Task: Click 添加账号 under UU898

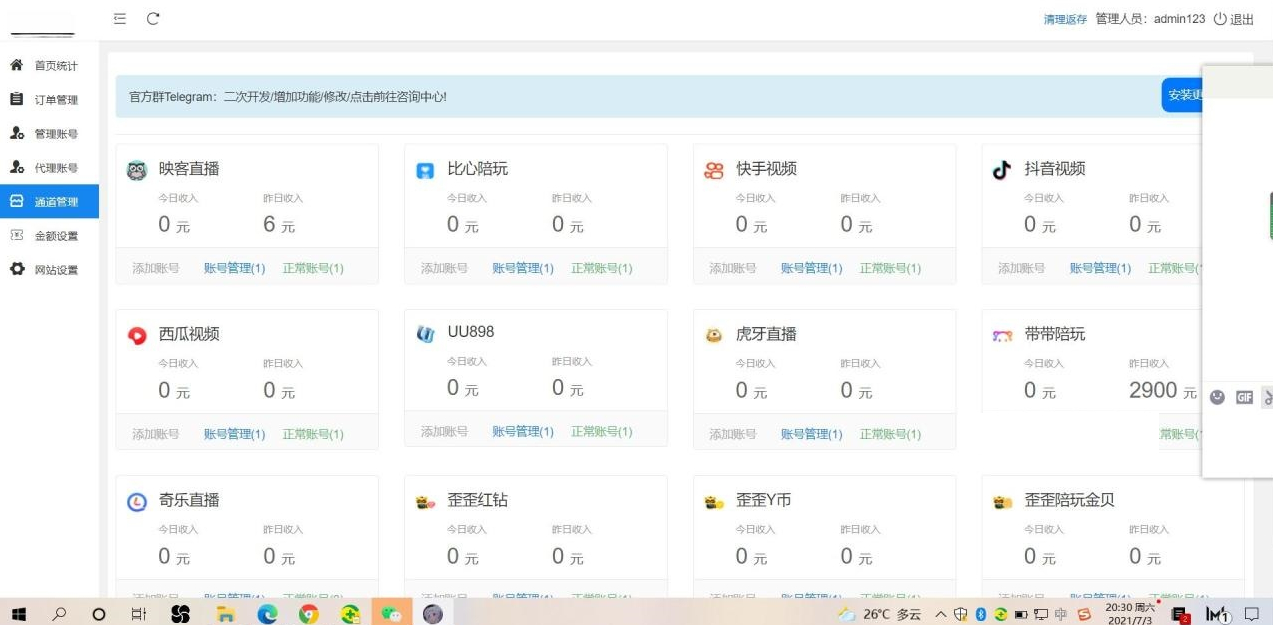Action: click(445, 431)
